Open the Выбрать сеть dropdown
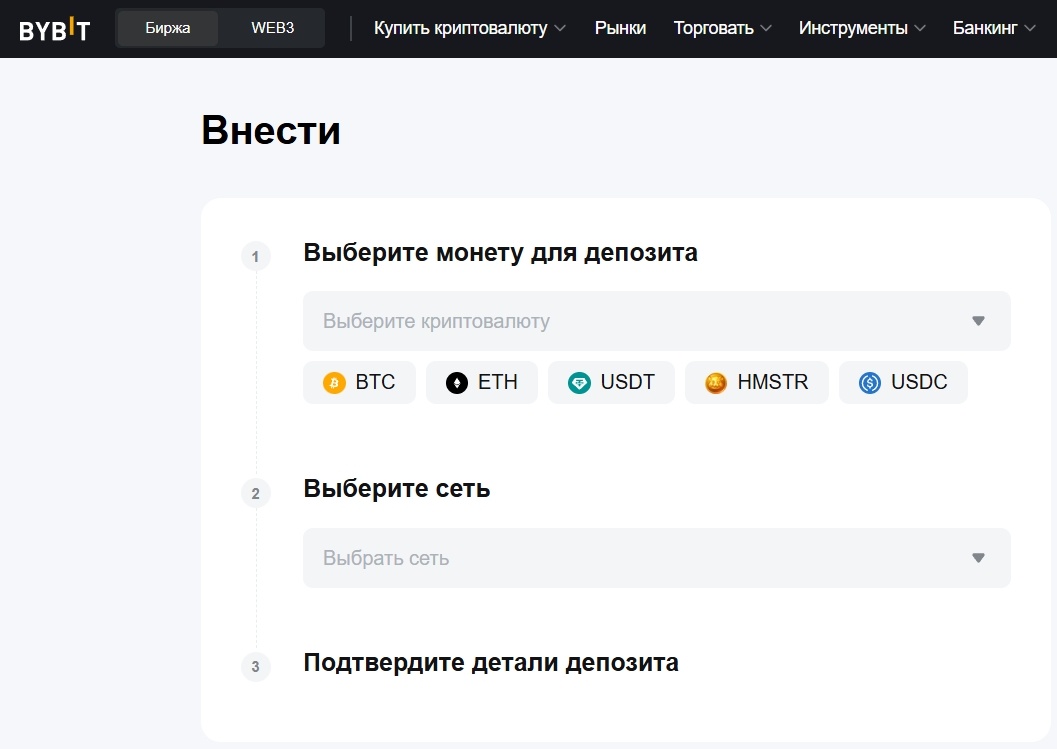 tap(657, 558)
